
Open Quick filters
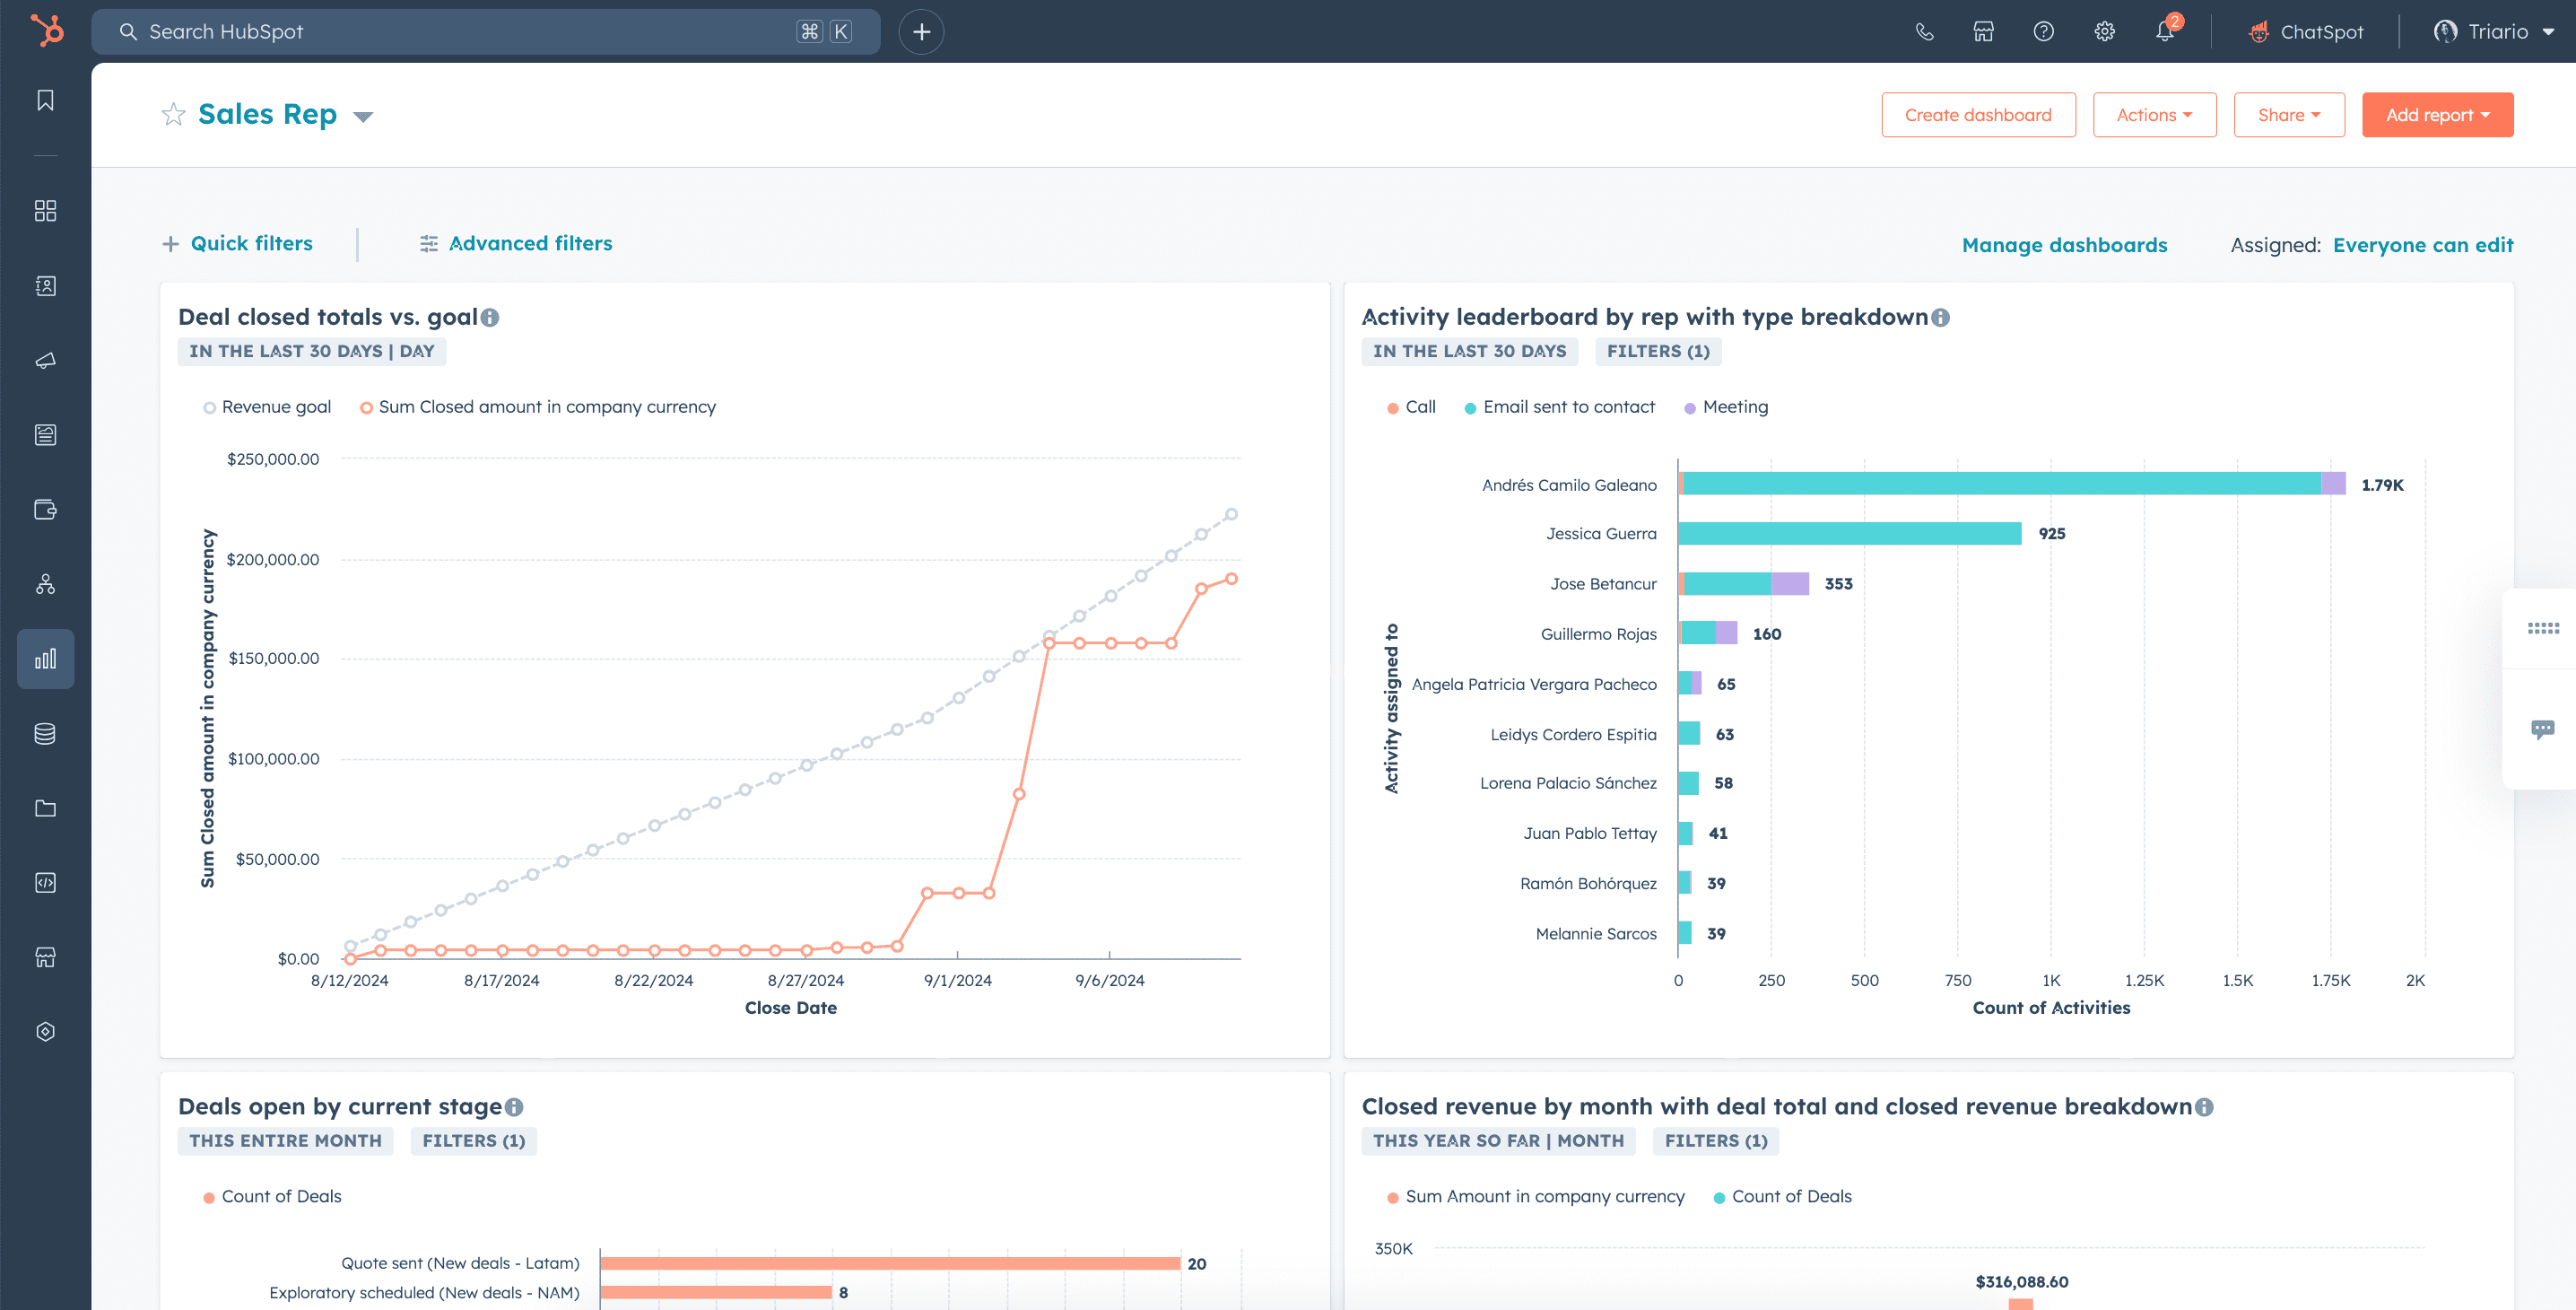[x=238, y=244]
